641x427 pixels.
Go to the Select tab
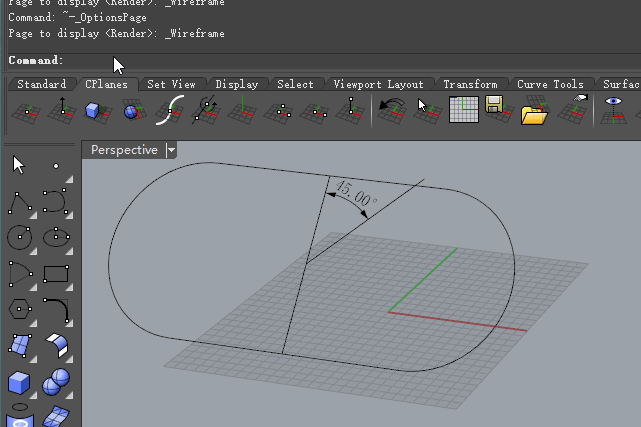(x=295, y=84)
